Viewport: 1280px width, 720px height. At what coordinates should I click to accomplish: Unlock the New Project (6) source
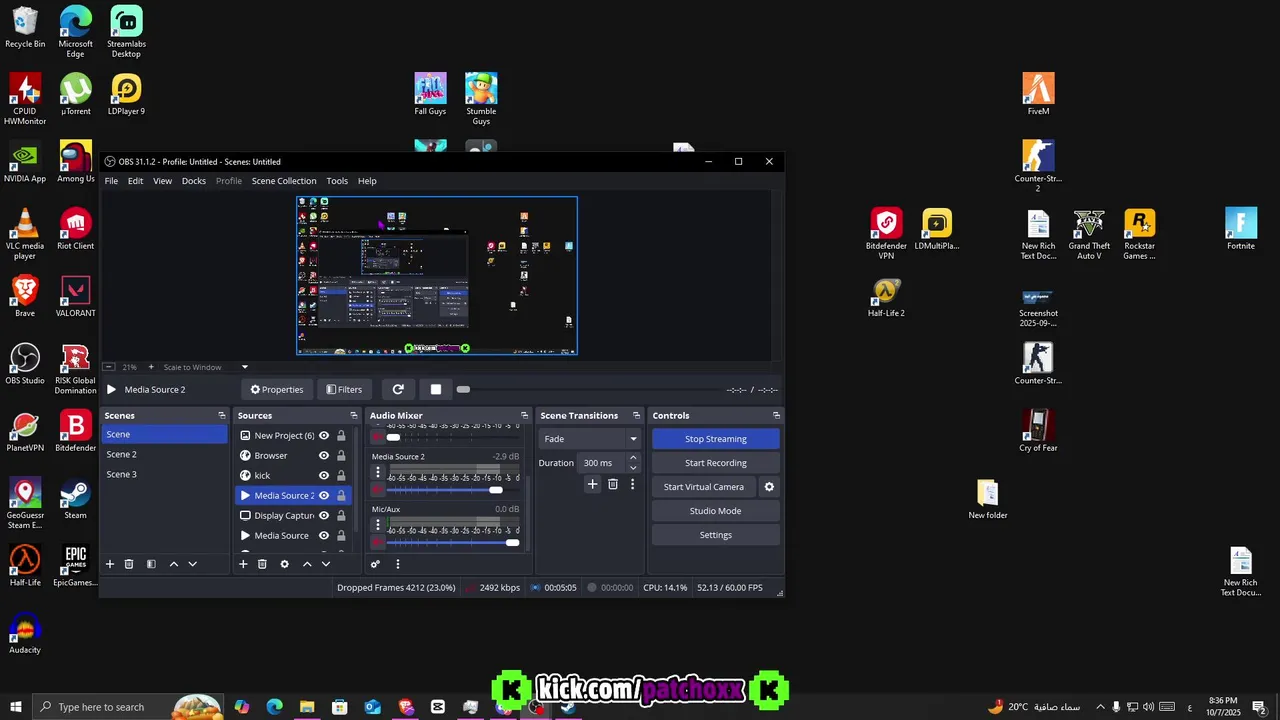click(x=341, y=435)
